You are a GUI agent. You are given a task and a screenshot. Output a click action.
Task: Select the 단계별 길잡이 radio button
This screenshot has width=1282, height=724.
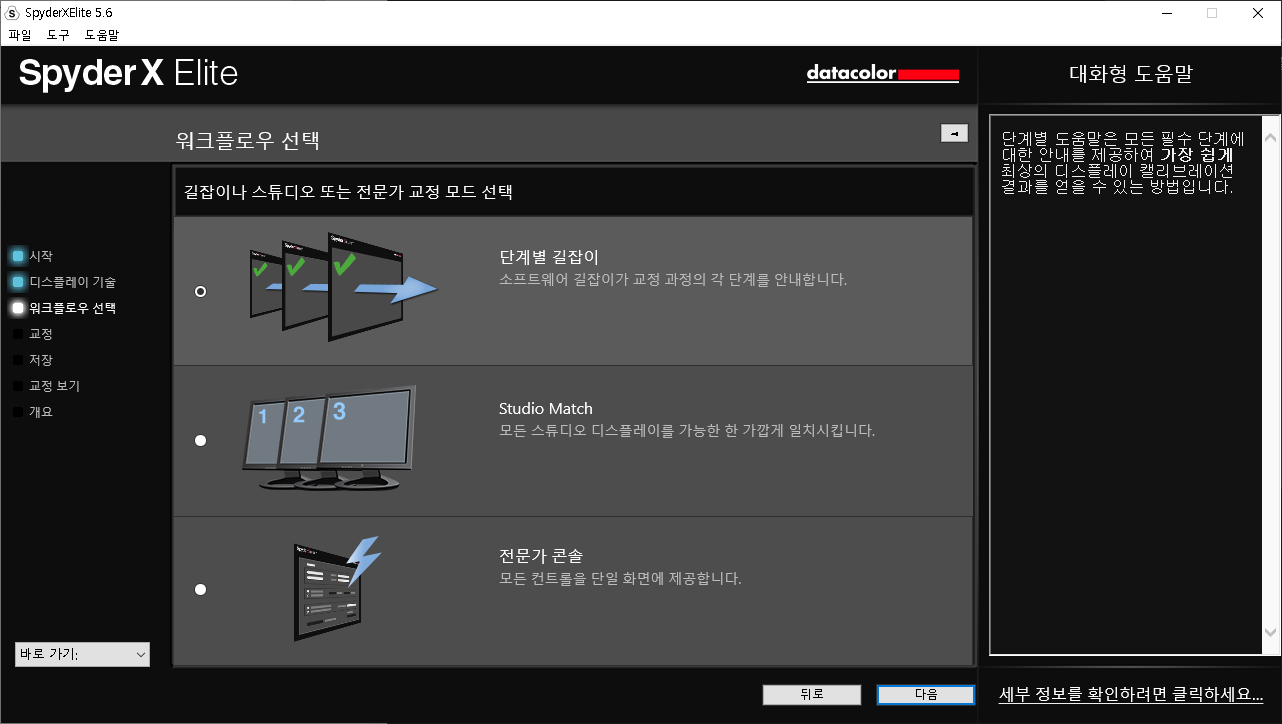[x=201, y=291]
